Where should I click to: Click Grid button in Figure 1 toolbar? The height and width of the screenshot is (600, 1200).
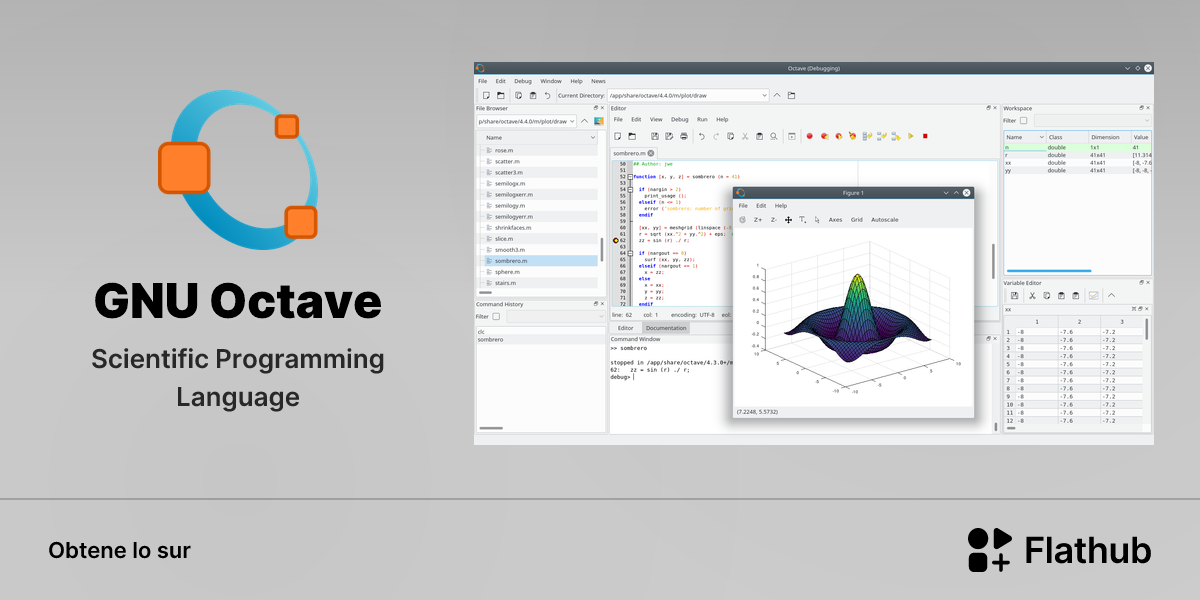856,219
